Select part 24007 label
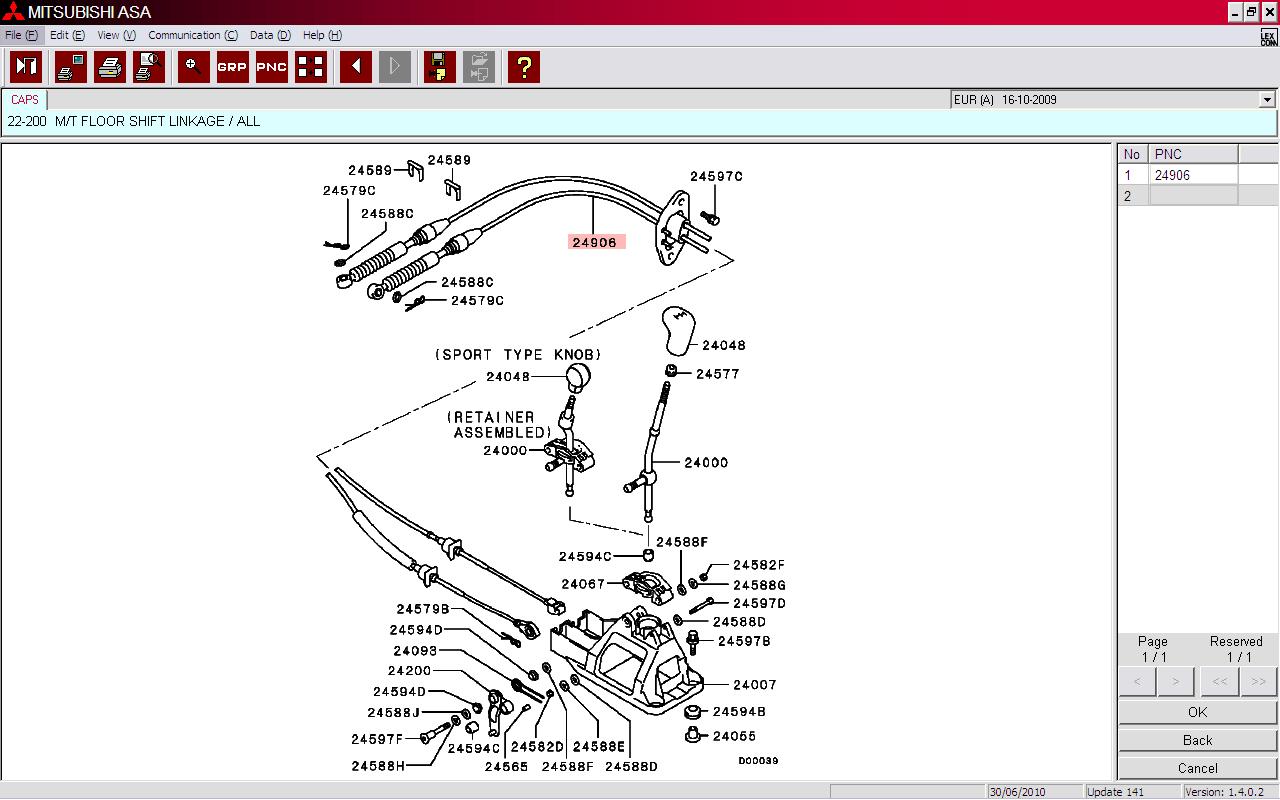The height and width of the screenshot is (800, 1280). [755, 685]
